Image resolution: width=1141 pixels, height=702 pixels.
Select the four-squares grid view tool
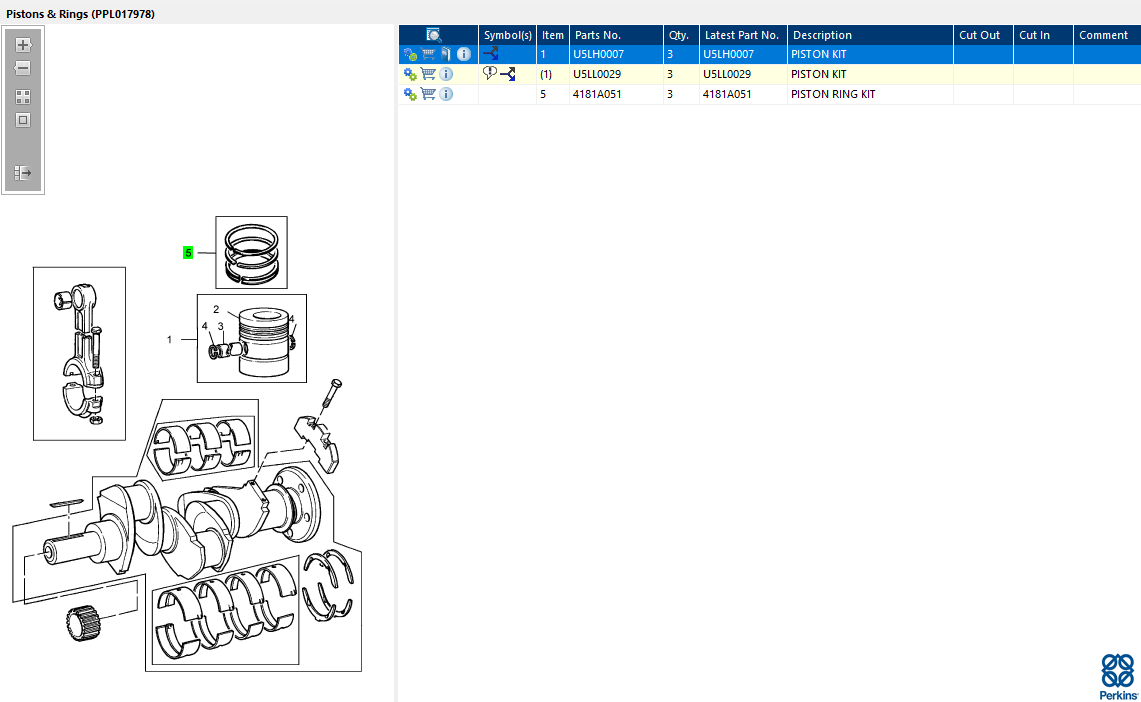tap(23, 97)
